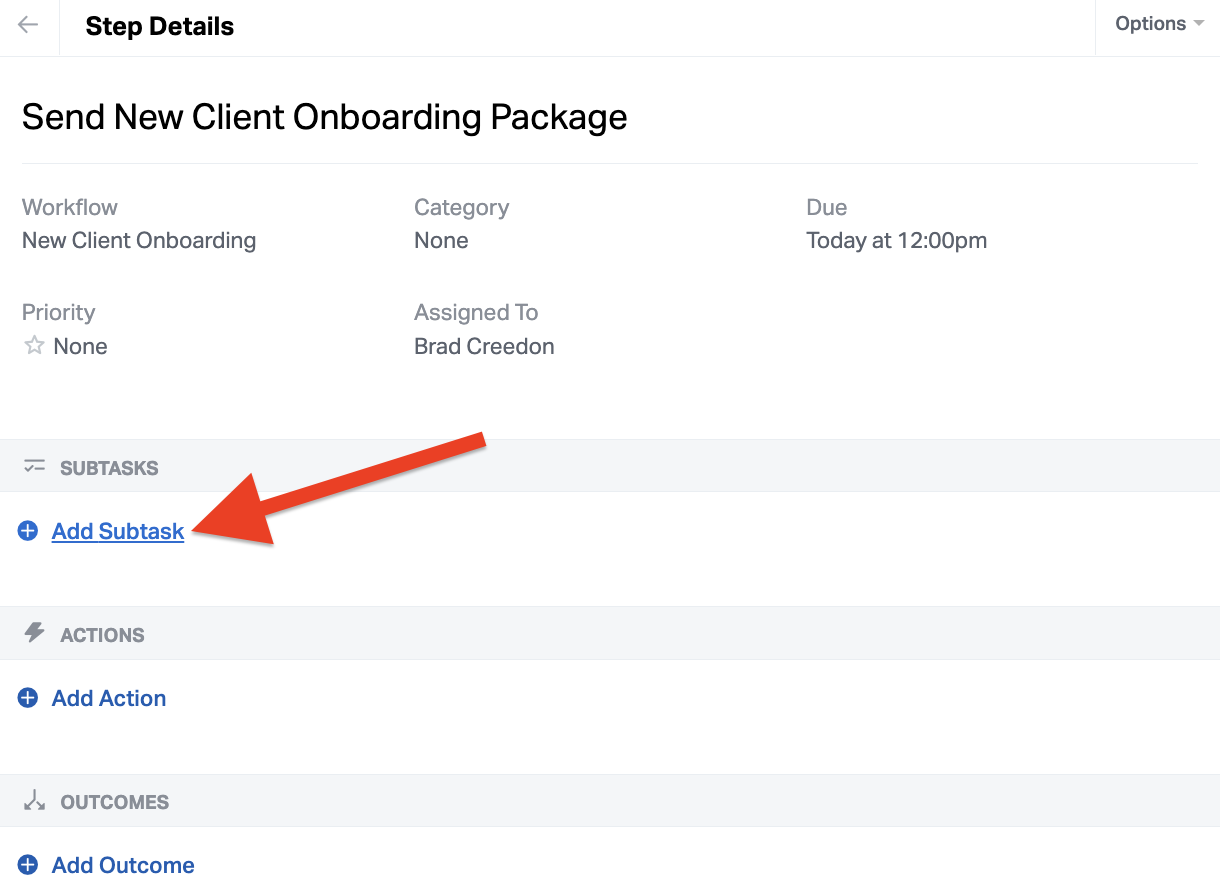
Task: Click the Add Subtask link
Action: pyautogui.click(x=118, y=531)
